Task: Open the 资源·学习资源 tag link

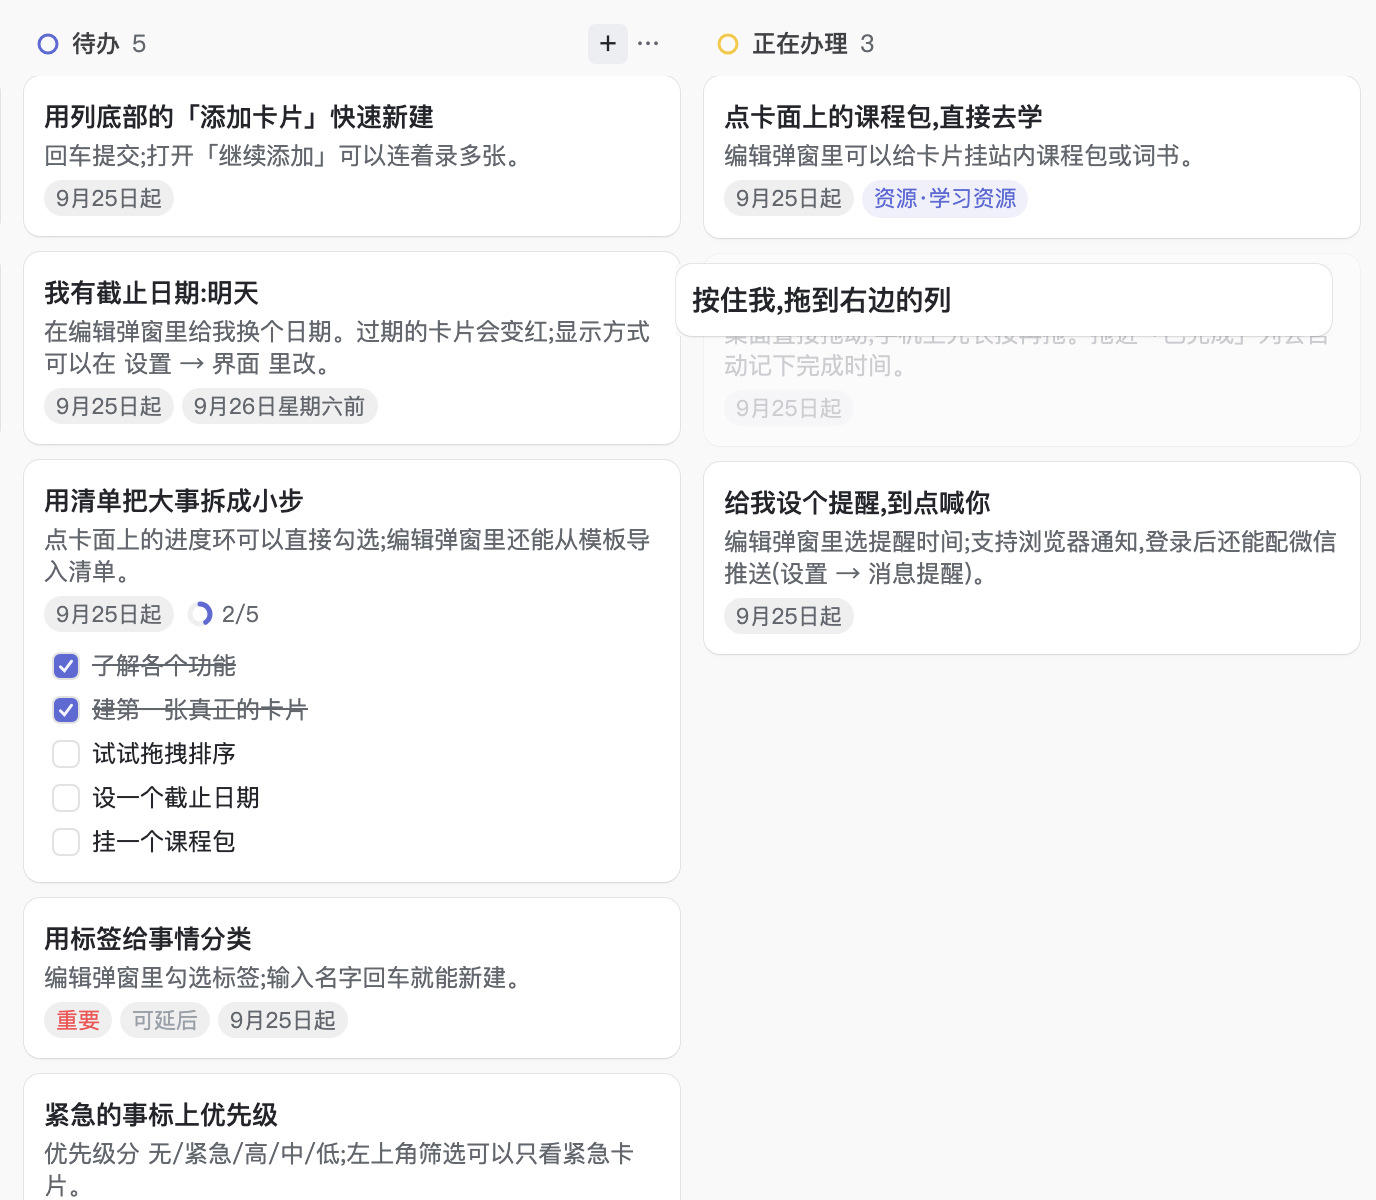Action: [x=945, y=198]
